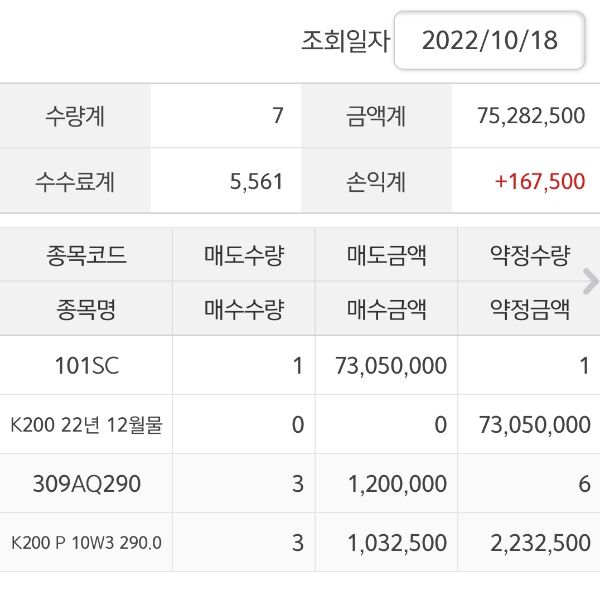Click the 수량계 label cell

(x=75, y=115)
